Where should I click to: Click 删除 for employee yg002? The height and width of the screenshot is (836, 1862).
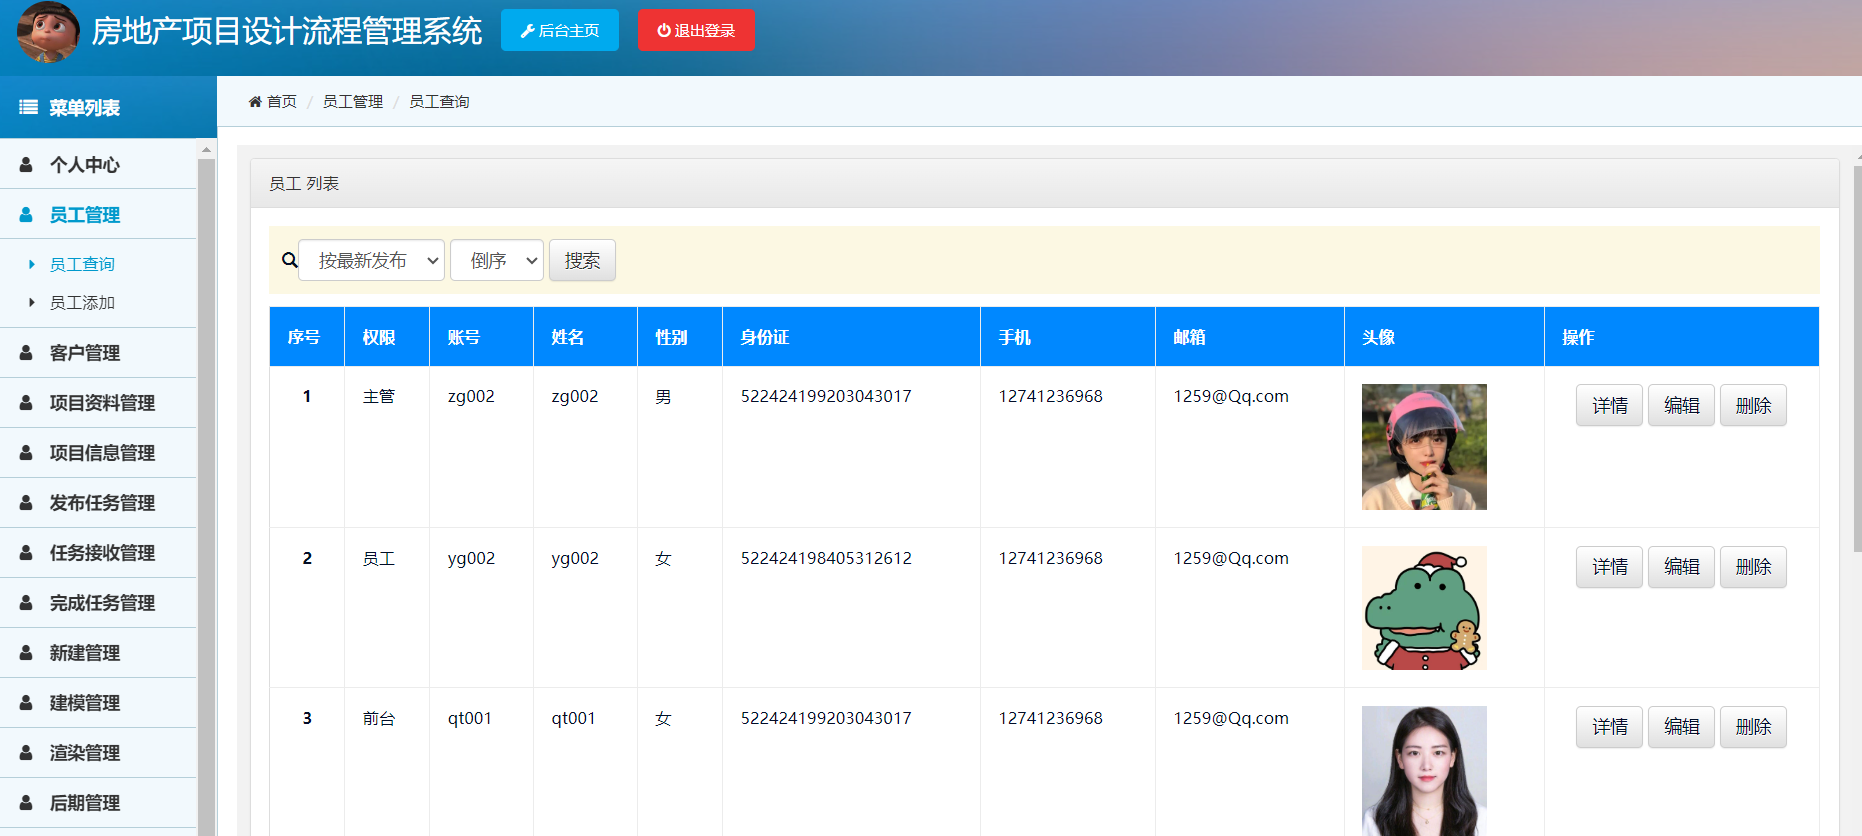tap(1753, 567)
